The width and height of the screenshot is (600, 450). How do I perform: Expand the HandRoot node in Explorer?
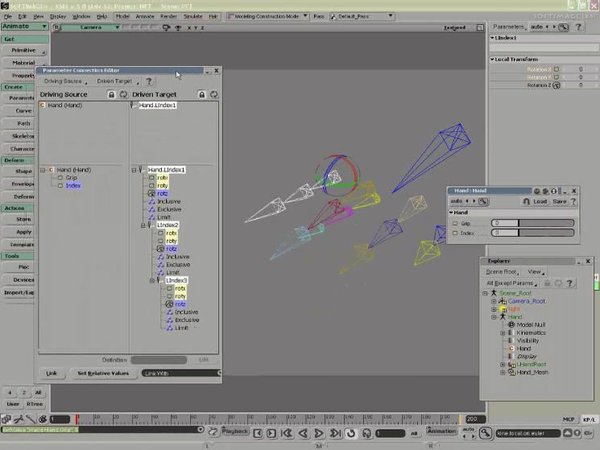[x=502, y=365]
